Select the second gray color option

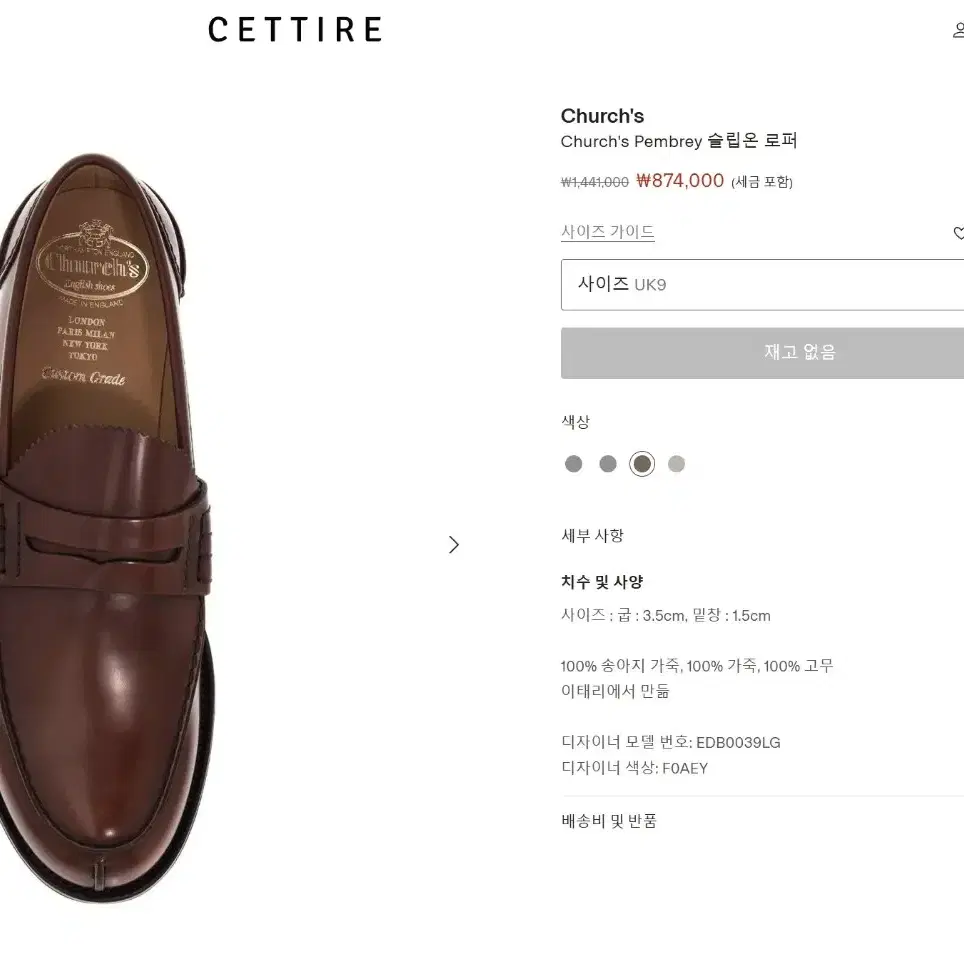608,464
